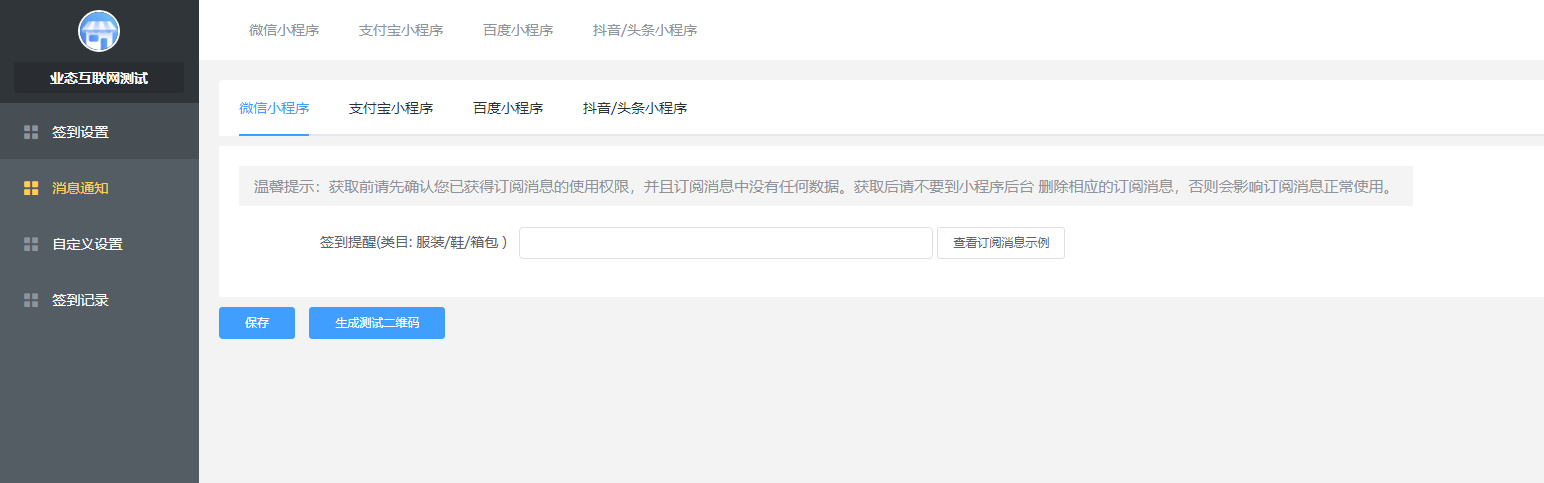Go to 自定义设置 in sidebar
The image size is (1544, 483).
pos(99,244)
